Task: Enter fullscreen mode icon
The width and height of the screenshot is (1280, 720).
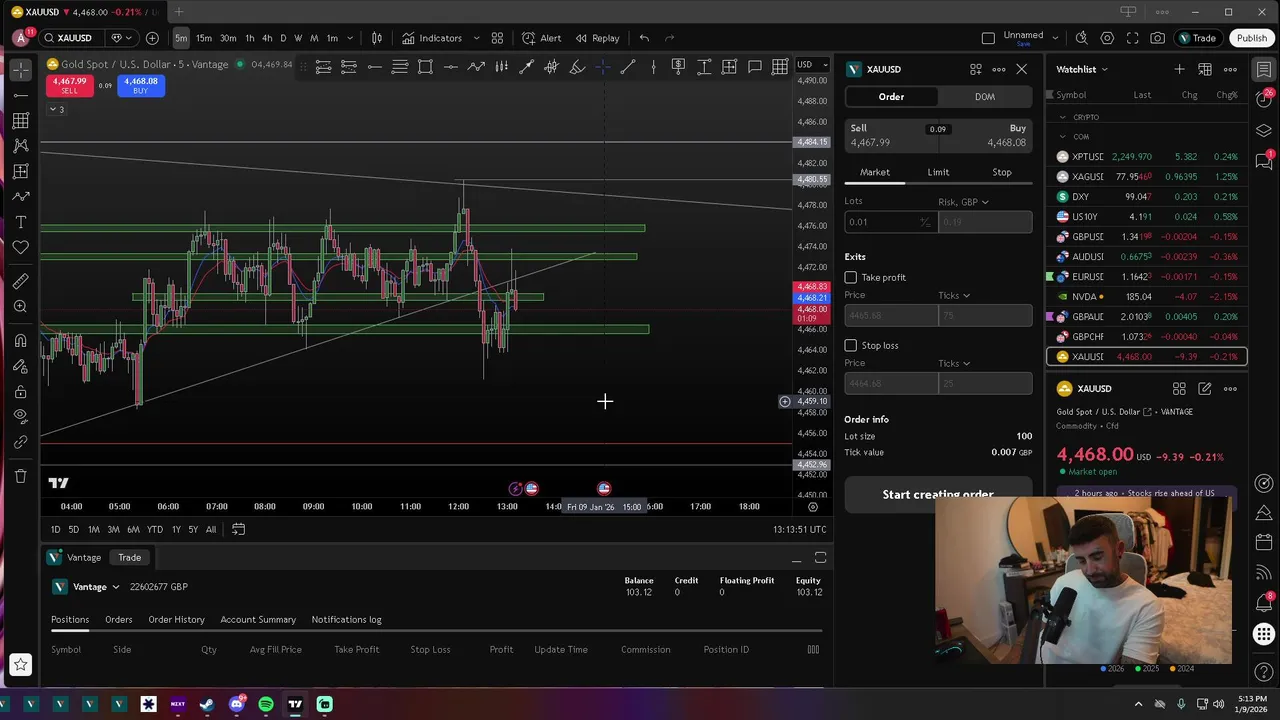Action: (1132, 38)
